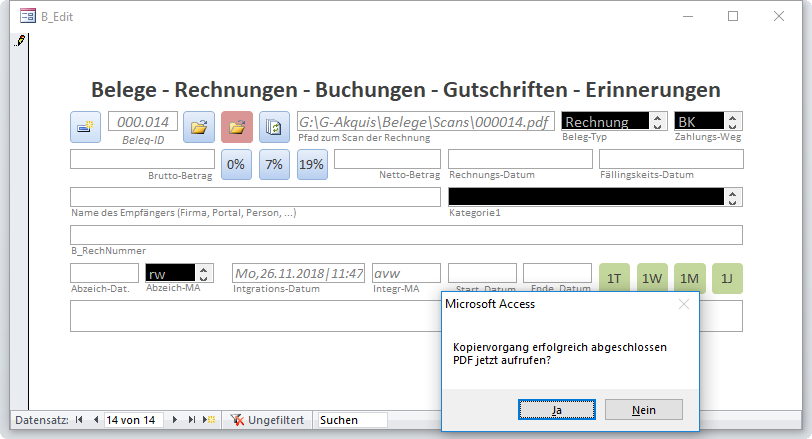The width and height of the screenshot is (812, 439).
Task: Click the 1W period button
Action: 651,278
